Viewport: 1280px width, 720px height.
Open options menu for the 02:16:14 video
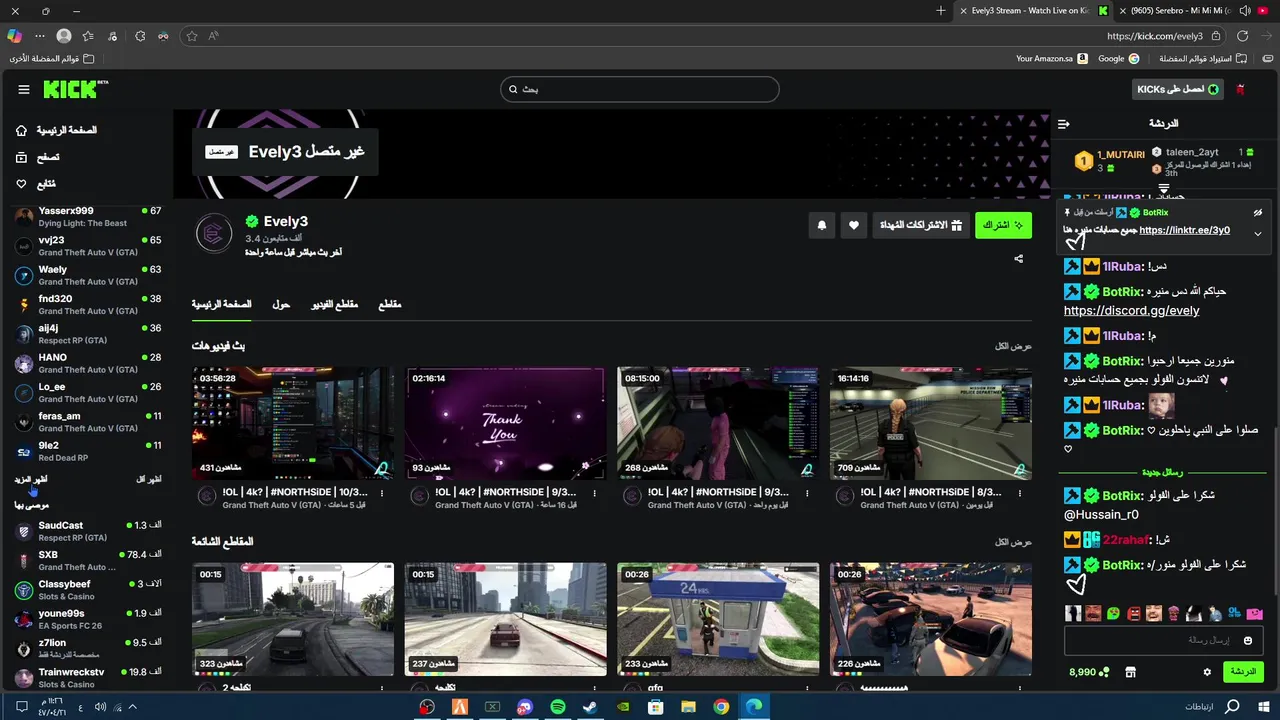pyautogui.click(x=595, y=493)
